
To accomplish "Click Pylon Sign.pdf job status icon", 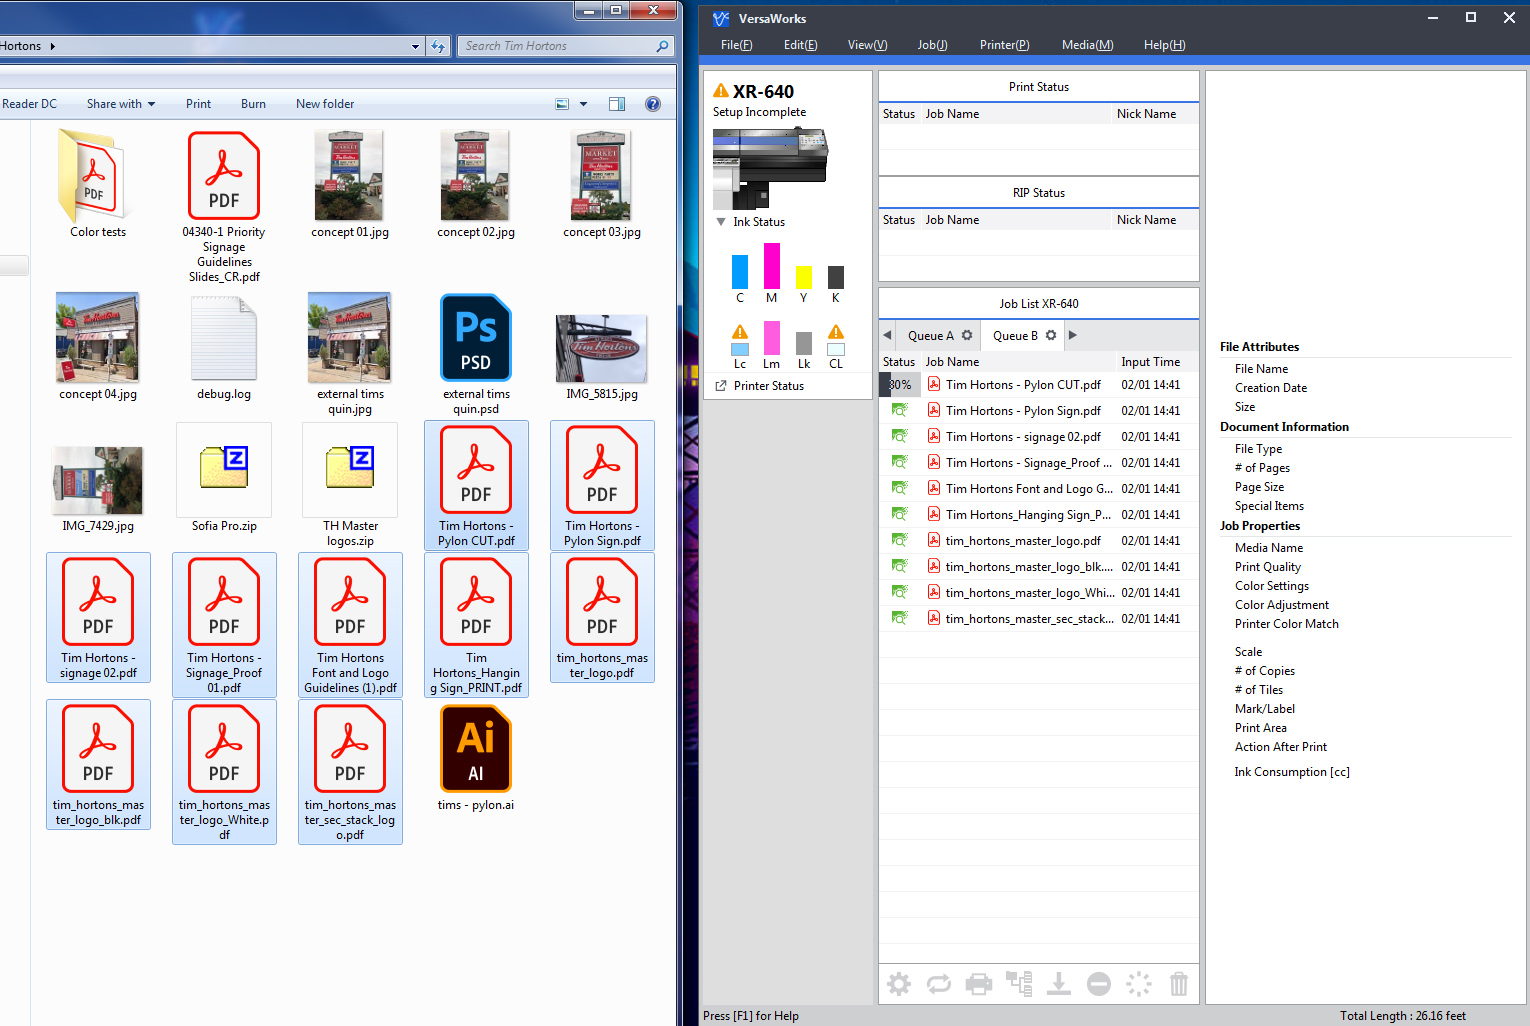I will 899,410.
